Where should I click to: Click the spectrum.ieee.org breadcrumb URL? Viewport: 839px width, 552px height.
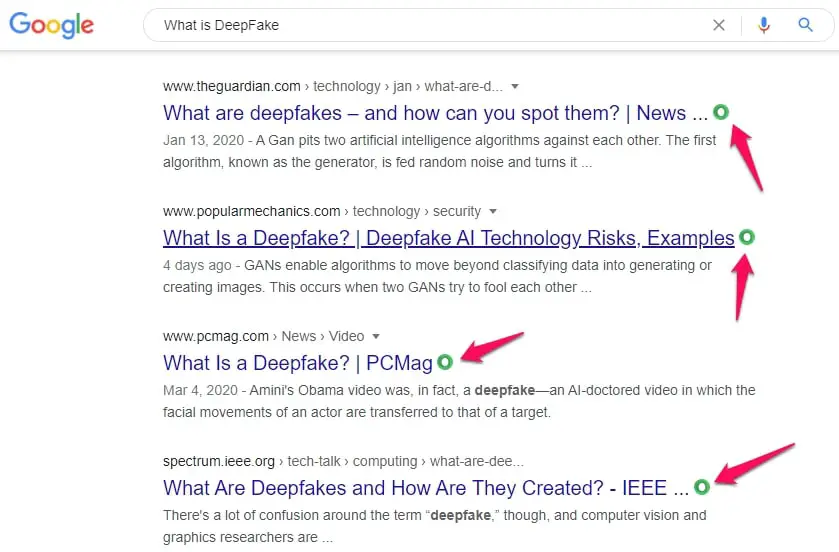(x=344, y=461)
